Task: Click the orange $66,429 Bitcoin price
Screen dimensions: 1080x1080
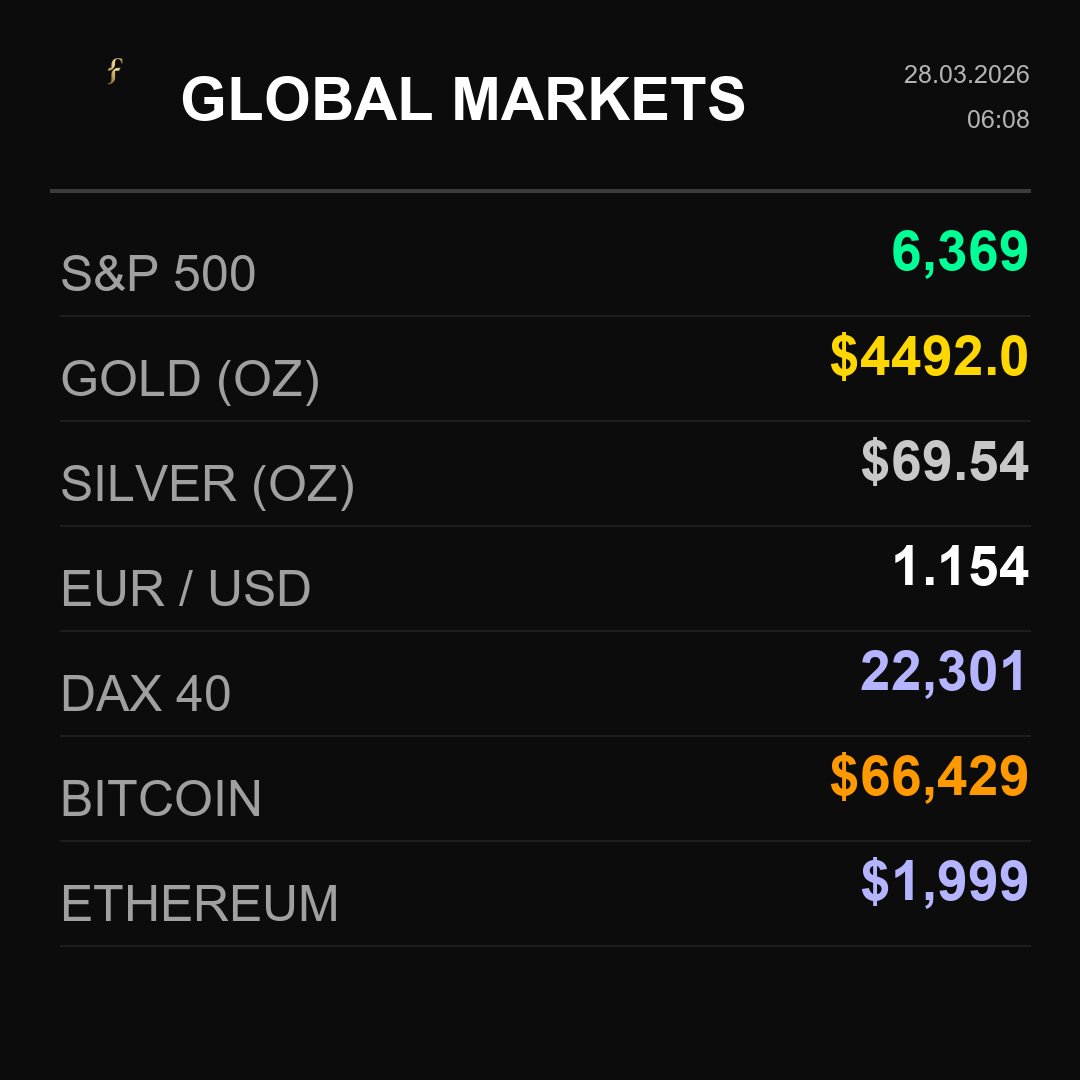Action: 929,777
